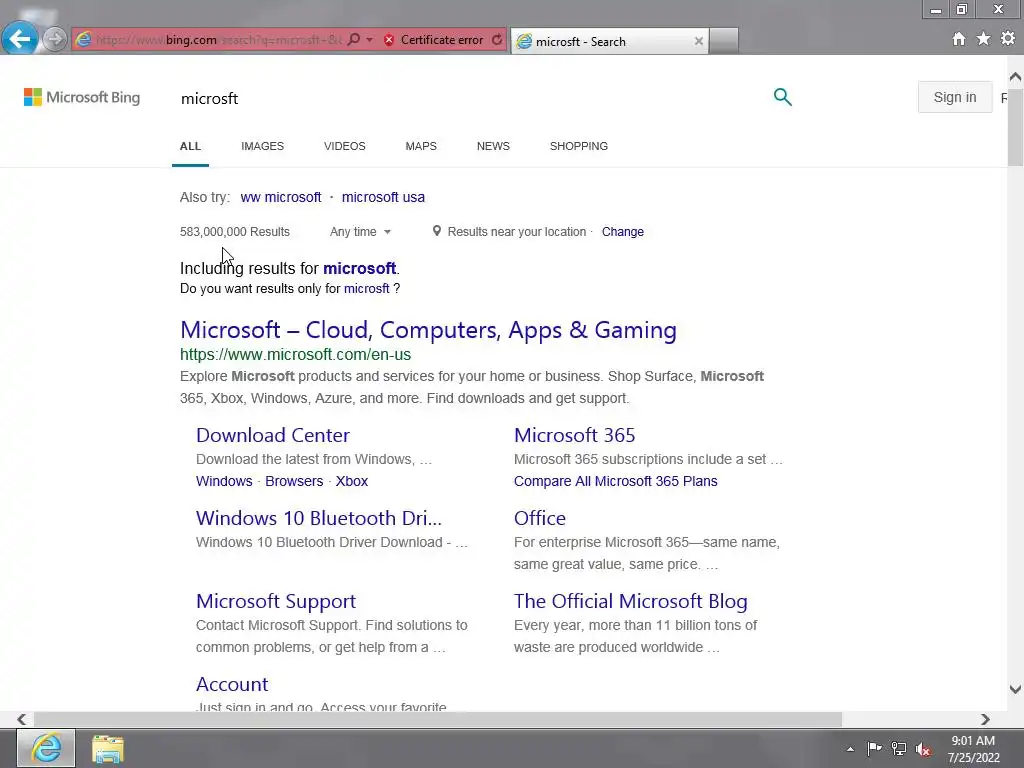Viewport: 1024px width, 768px height.
Task: Open the green microsoft.com/en-us URL
Action: (x=295, y=355)
